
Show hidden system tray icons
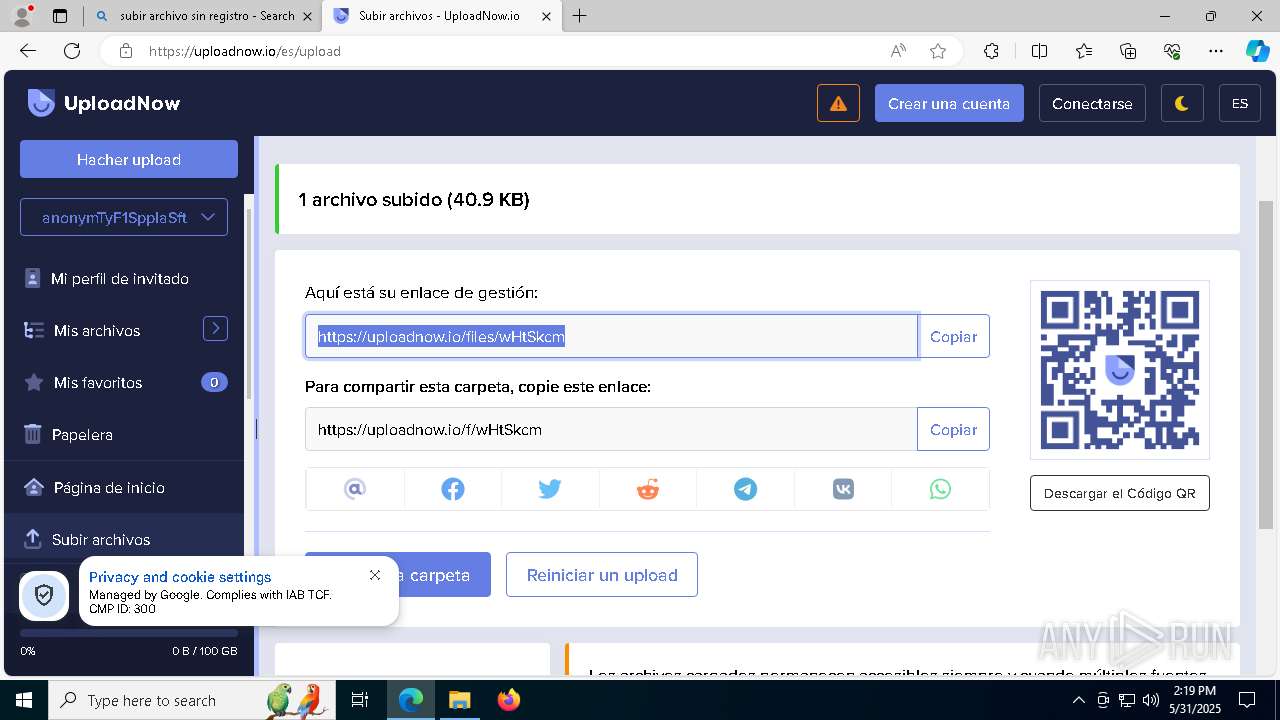1078,700
